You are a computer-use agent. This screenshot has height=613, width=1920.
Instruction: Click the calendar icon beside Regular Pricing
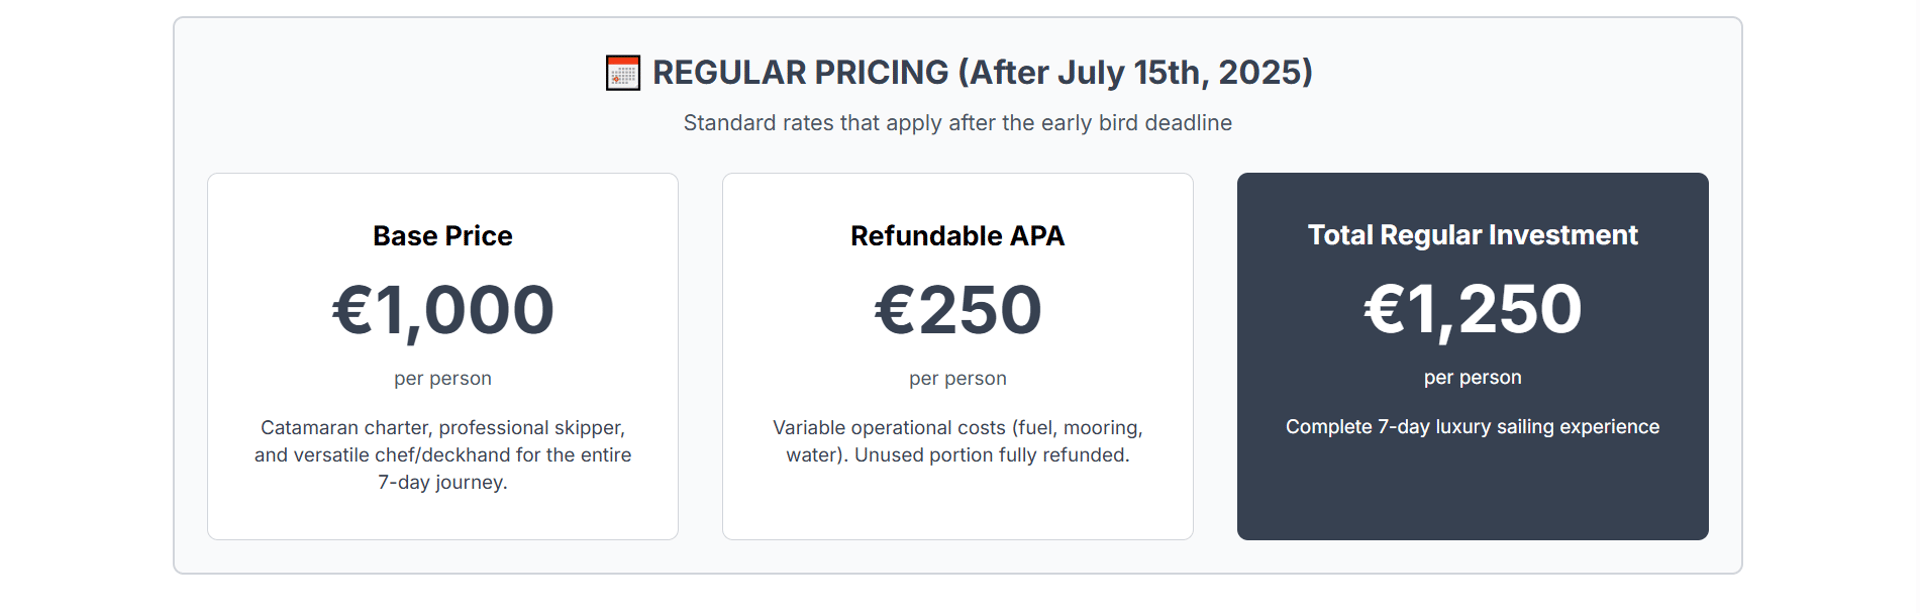pyautogui.click(x=623, y=73)
